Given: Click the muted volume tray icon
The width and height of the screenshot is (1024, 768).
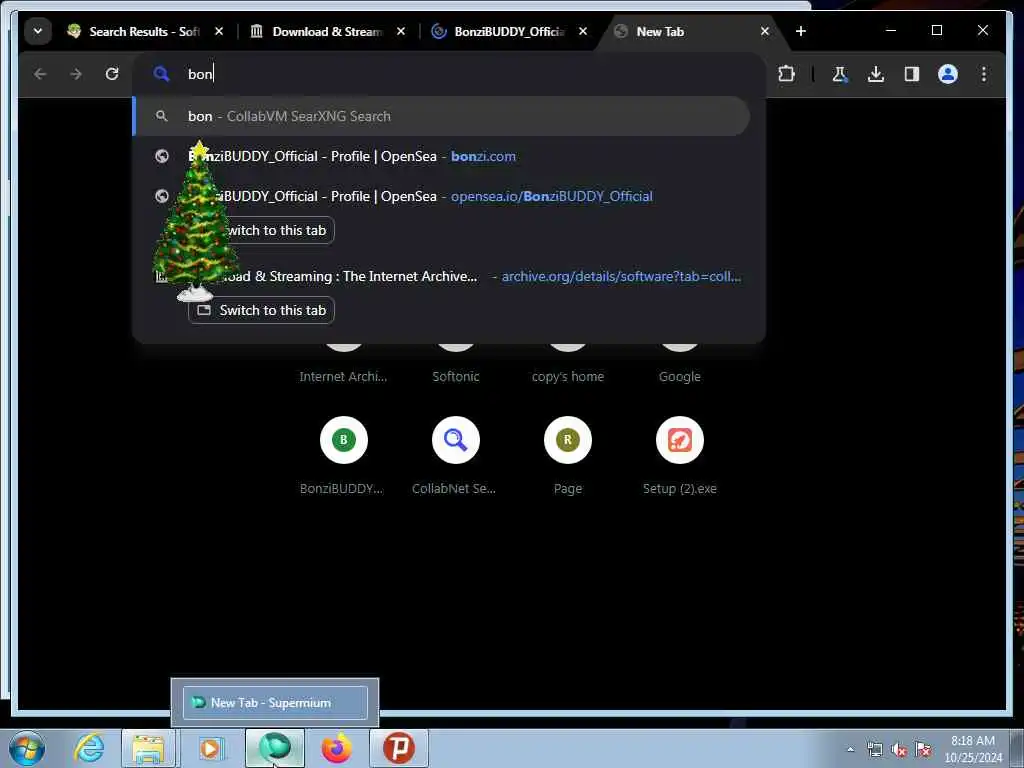Looking at the screenshot, I should pyautogui.click(x=899, y=749).
